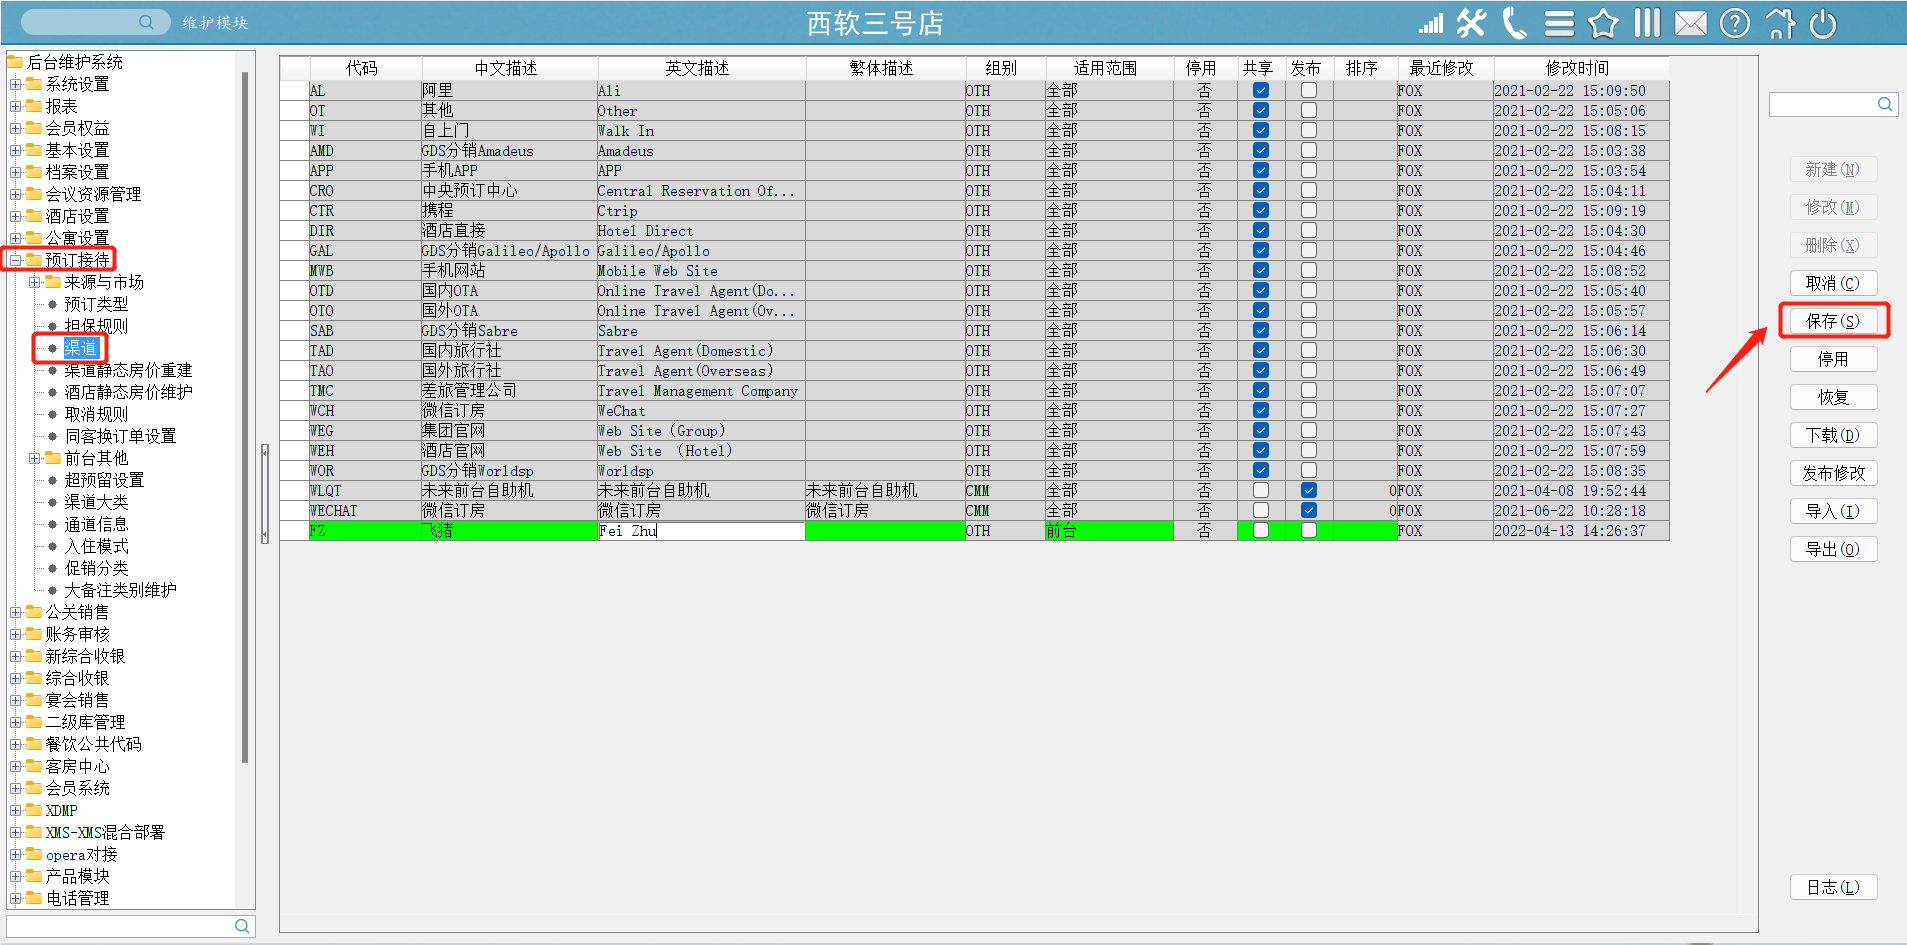
Task: Select 预订类型 in the tree
Action: 96,304
